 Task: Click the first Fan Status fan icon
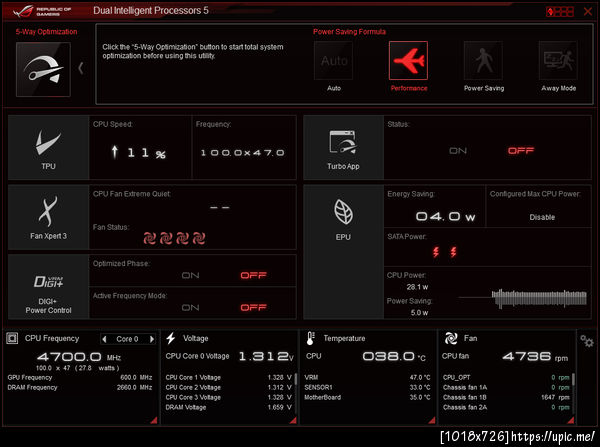[x=150, y=238]
